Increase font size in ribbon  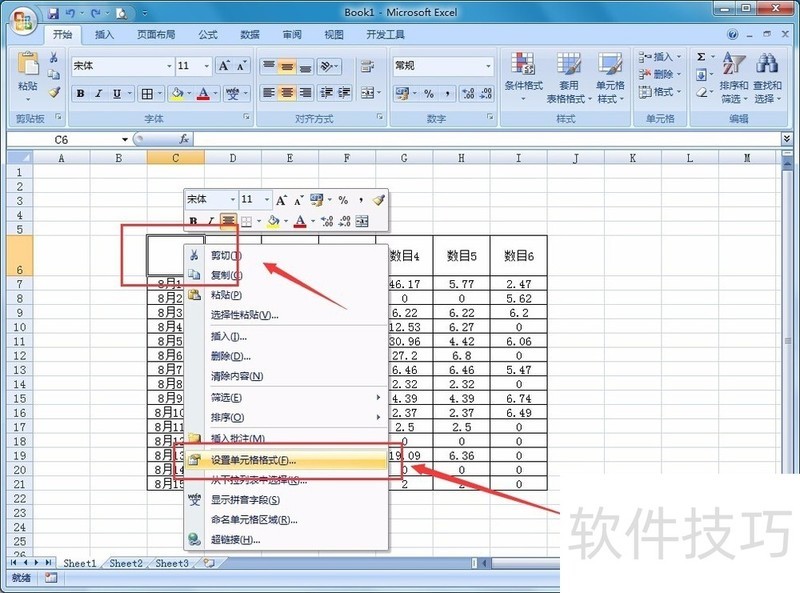pos(224,65)
